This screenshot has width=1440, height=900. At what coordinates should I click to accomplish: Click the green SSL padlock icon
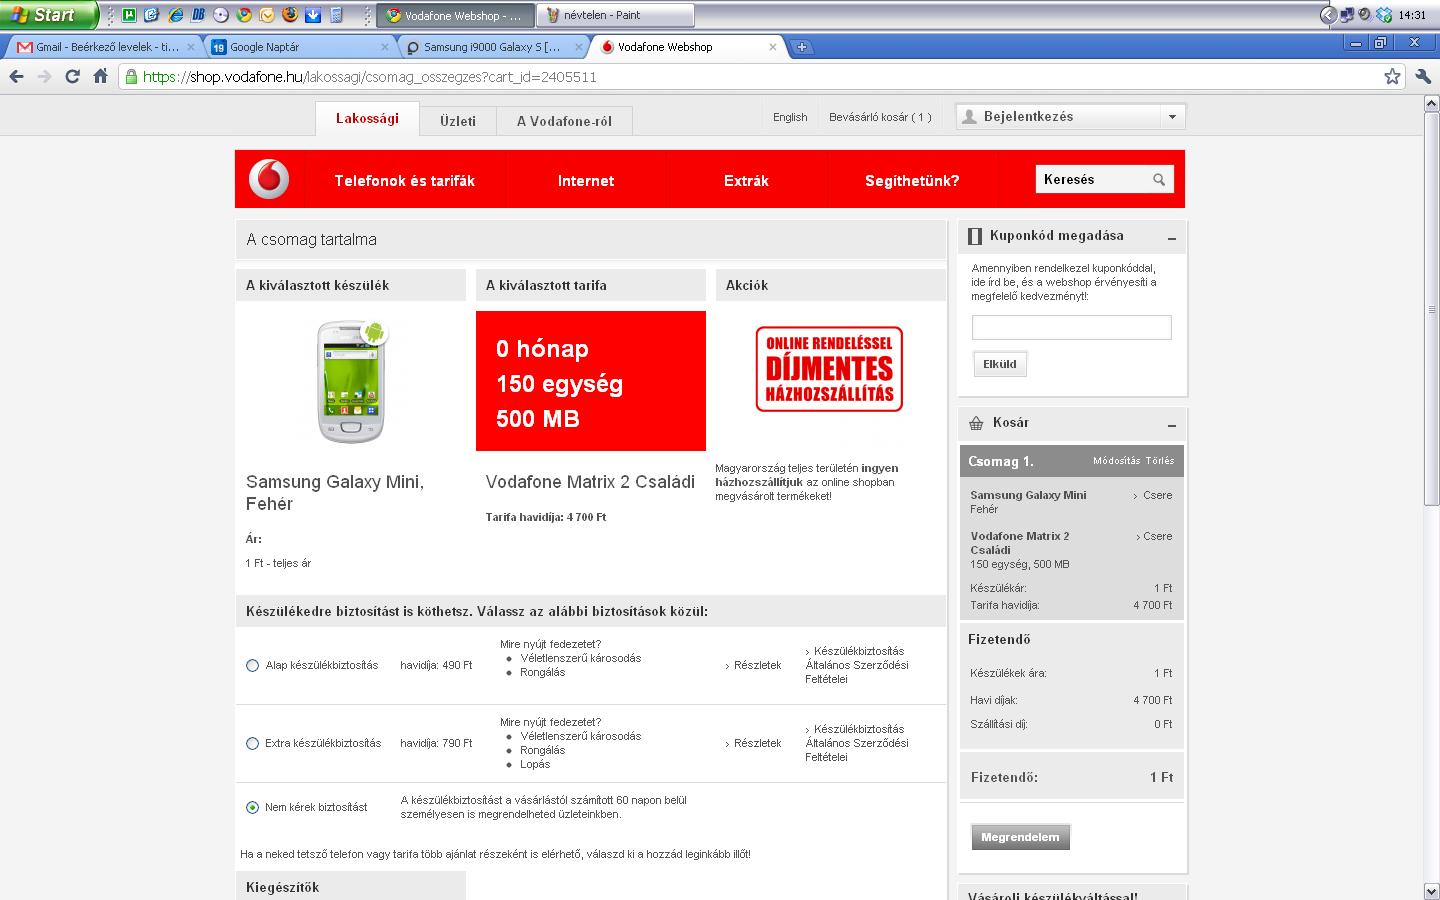point(130,76)
